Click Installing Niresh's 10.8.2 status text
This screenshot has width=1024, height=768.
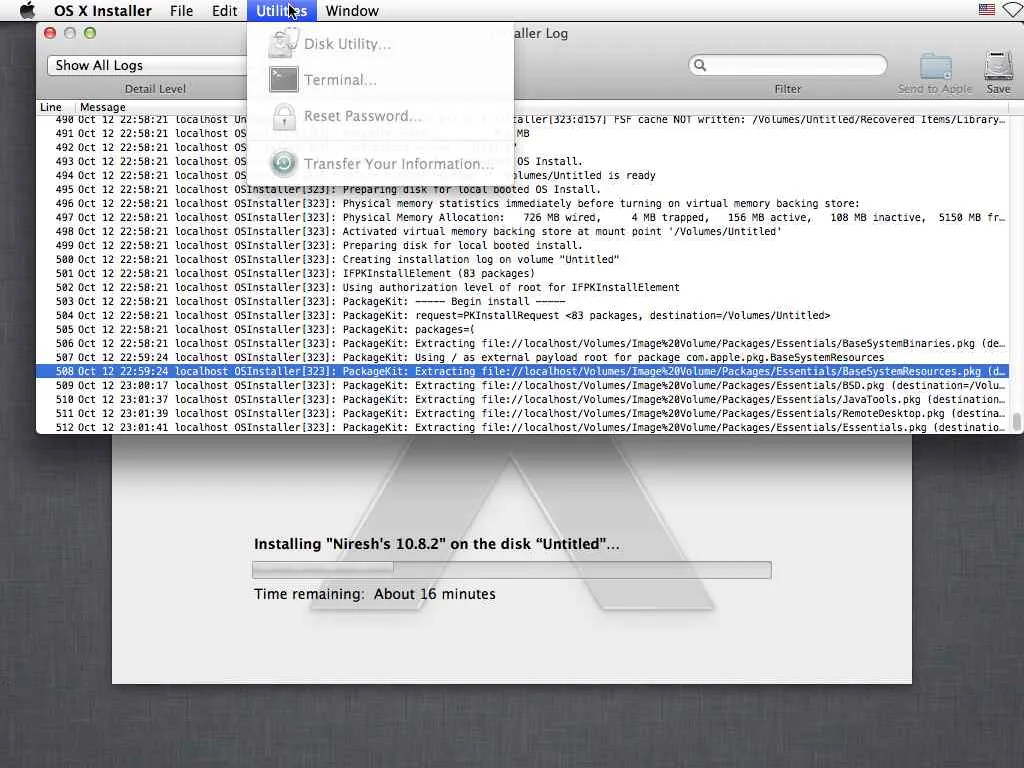click(x=436, y=544)
